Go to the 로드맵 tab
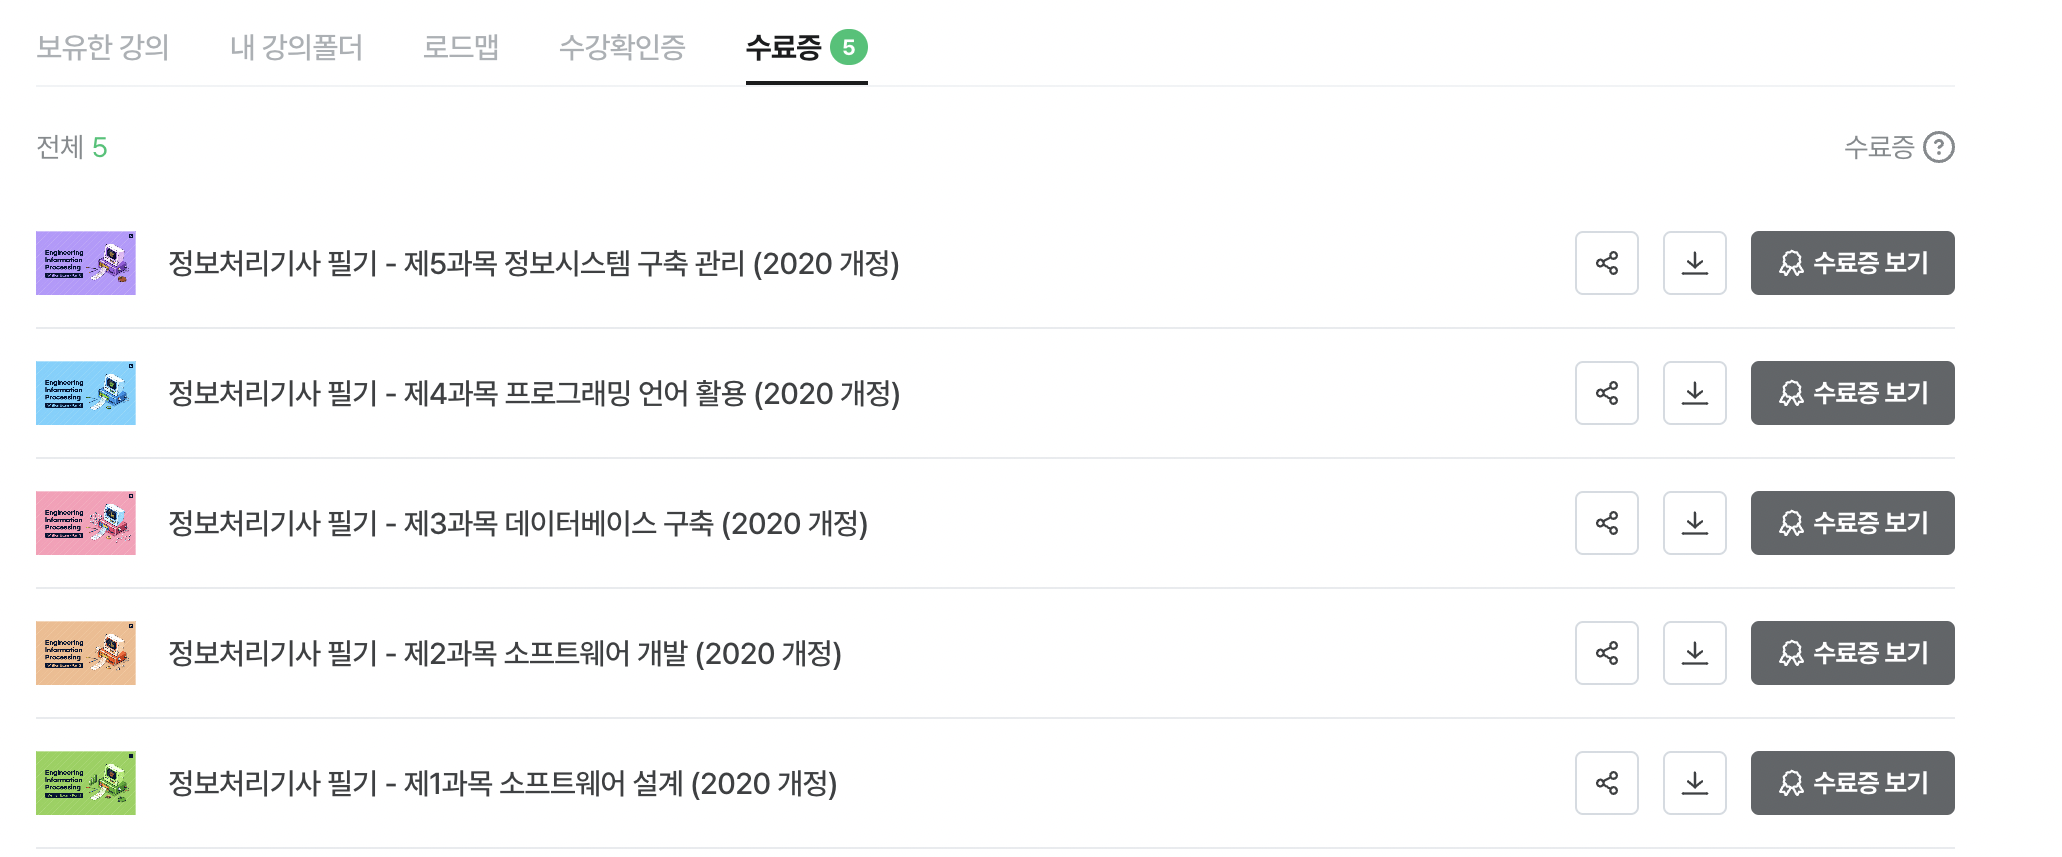The image size is (2062, 857). (460, 47)
